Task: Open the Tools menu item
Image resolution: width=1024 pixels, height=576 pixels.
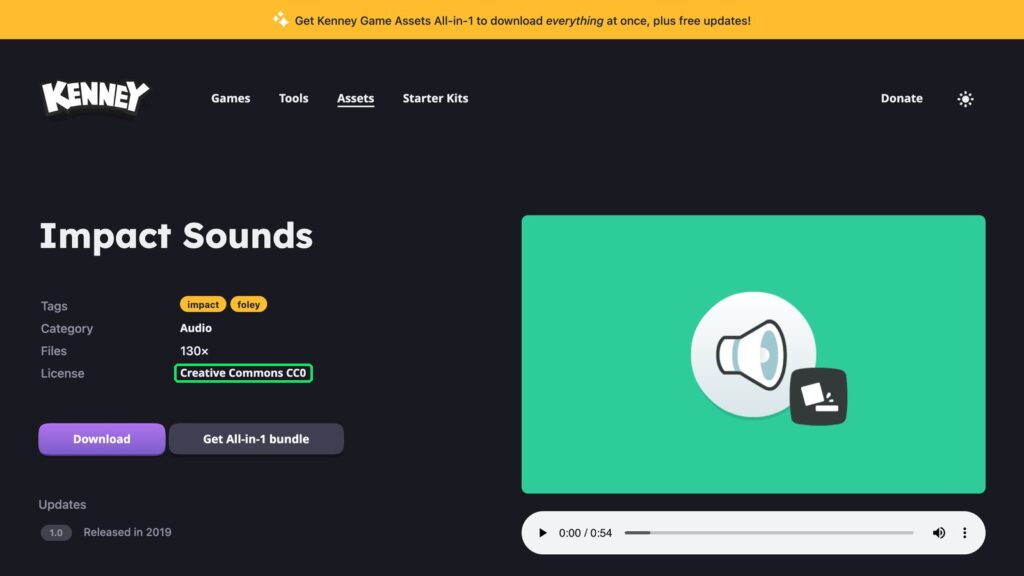Action: pyautogui.click(x=293, y=98)
